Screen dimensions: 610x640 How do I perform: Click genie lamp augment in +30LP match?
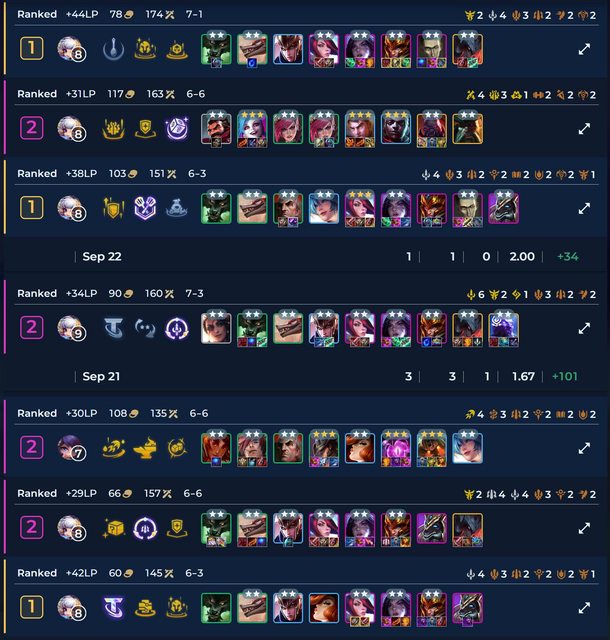point(145,448)
